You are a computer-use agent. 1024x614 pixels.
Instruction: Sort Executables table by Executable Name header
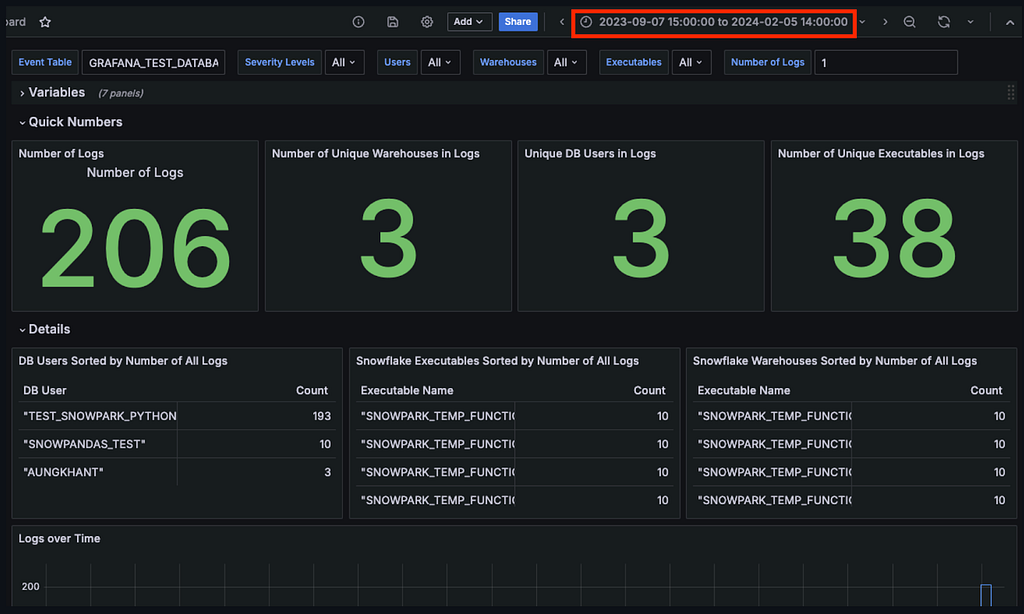pos(407,391)
